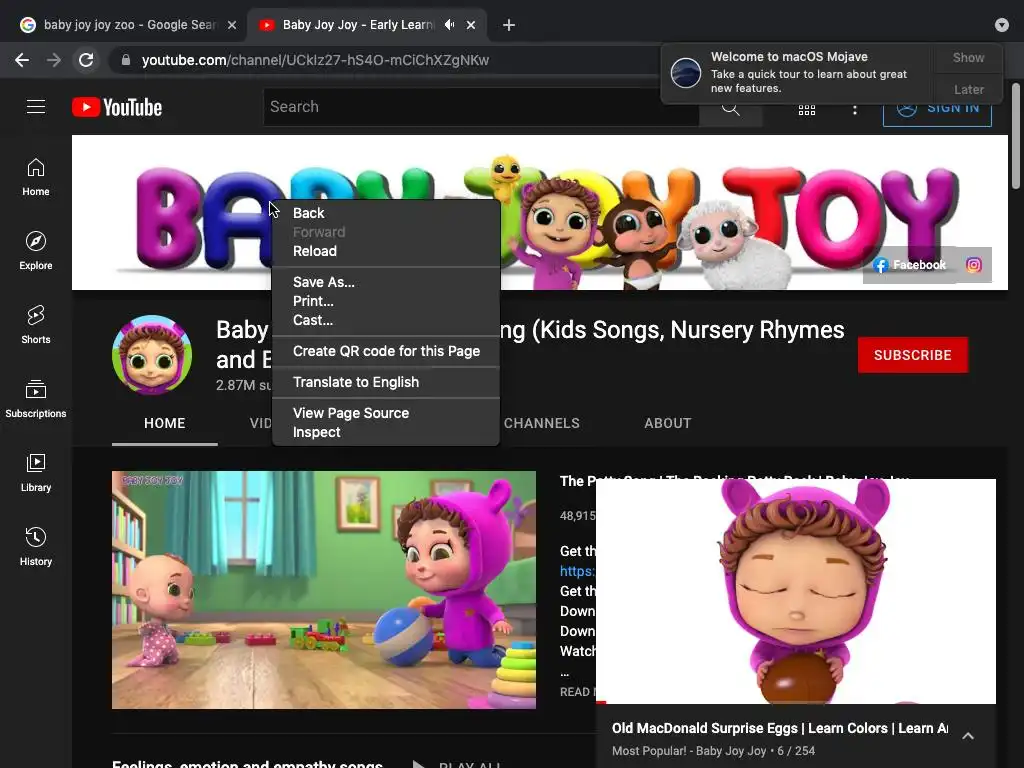Image resolution: width=1024 pixels, height=768 pixels.
Task: Click the search magnifier button
Action: 731,108
